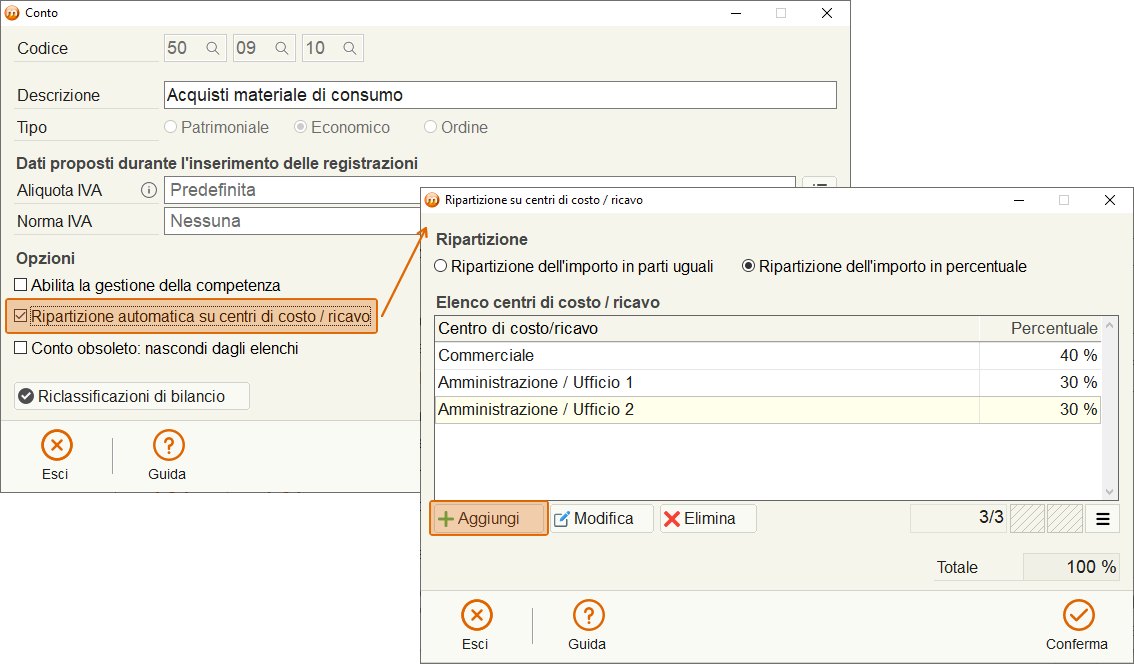Minimize the Ripartizione su centri di costo window

point(1019,200)
